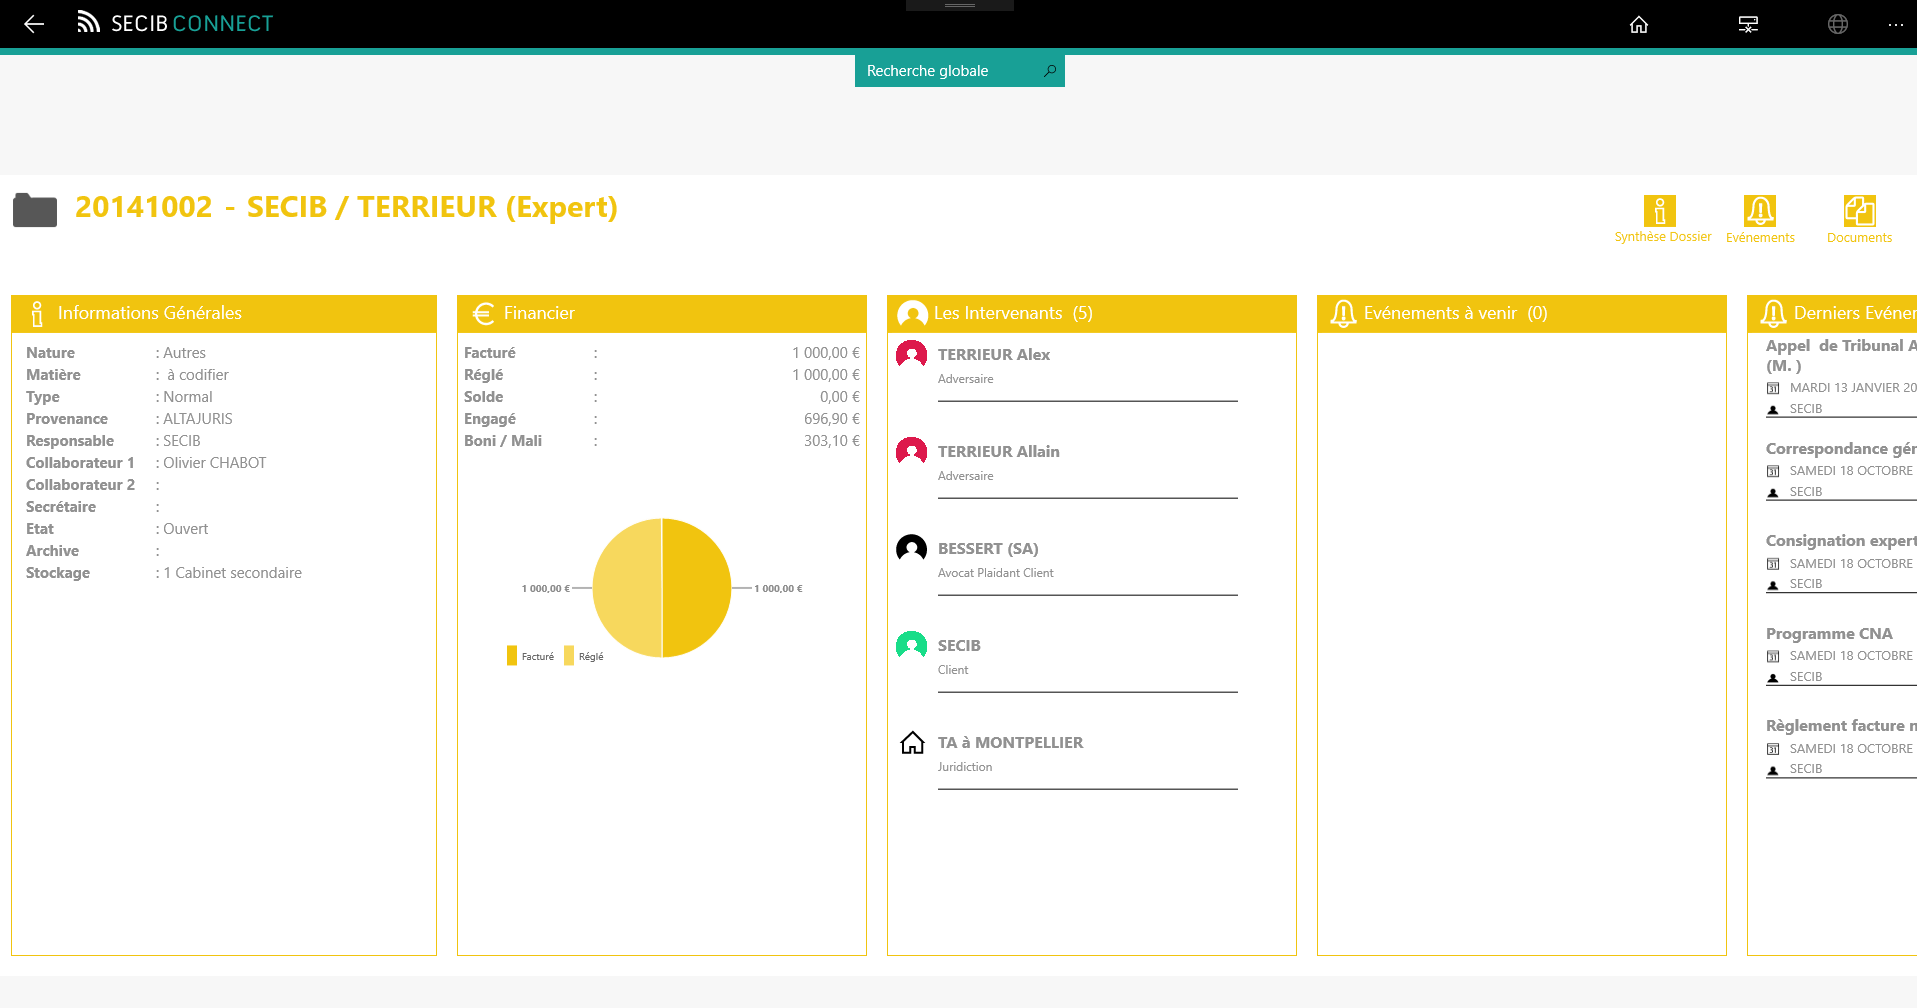Open the Synthèse Dossier icon
Image resolution: width=1917 pixels, height=1008 pixels.
(1660, 211)
